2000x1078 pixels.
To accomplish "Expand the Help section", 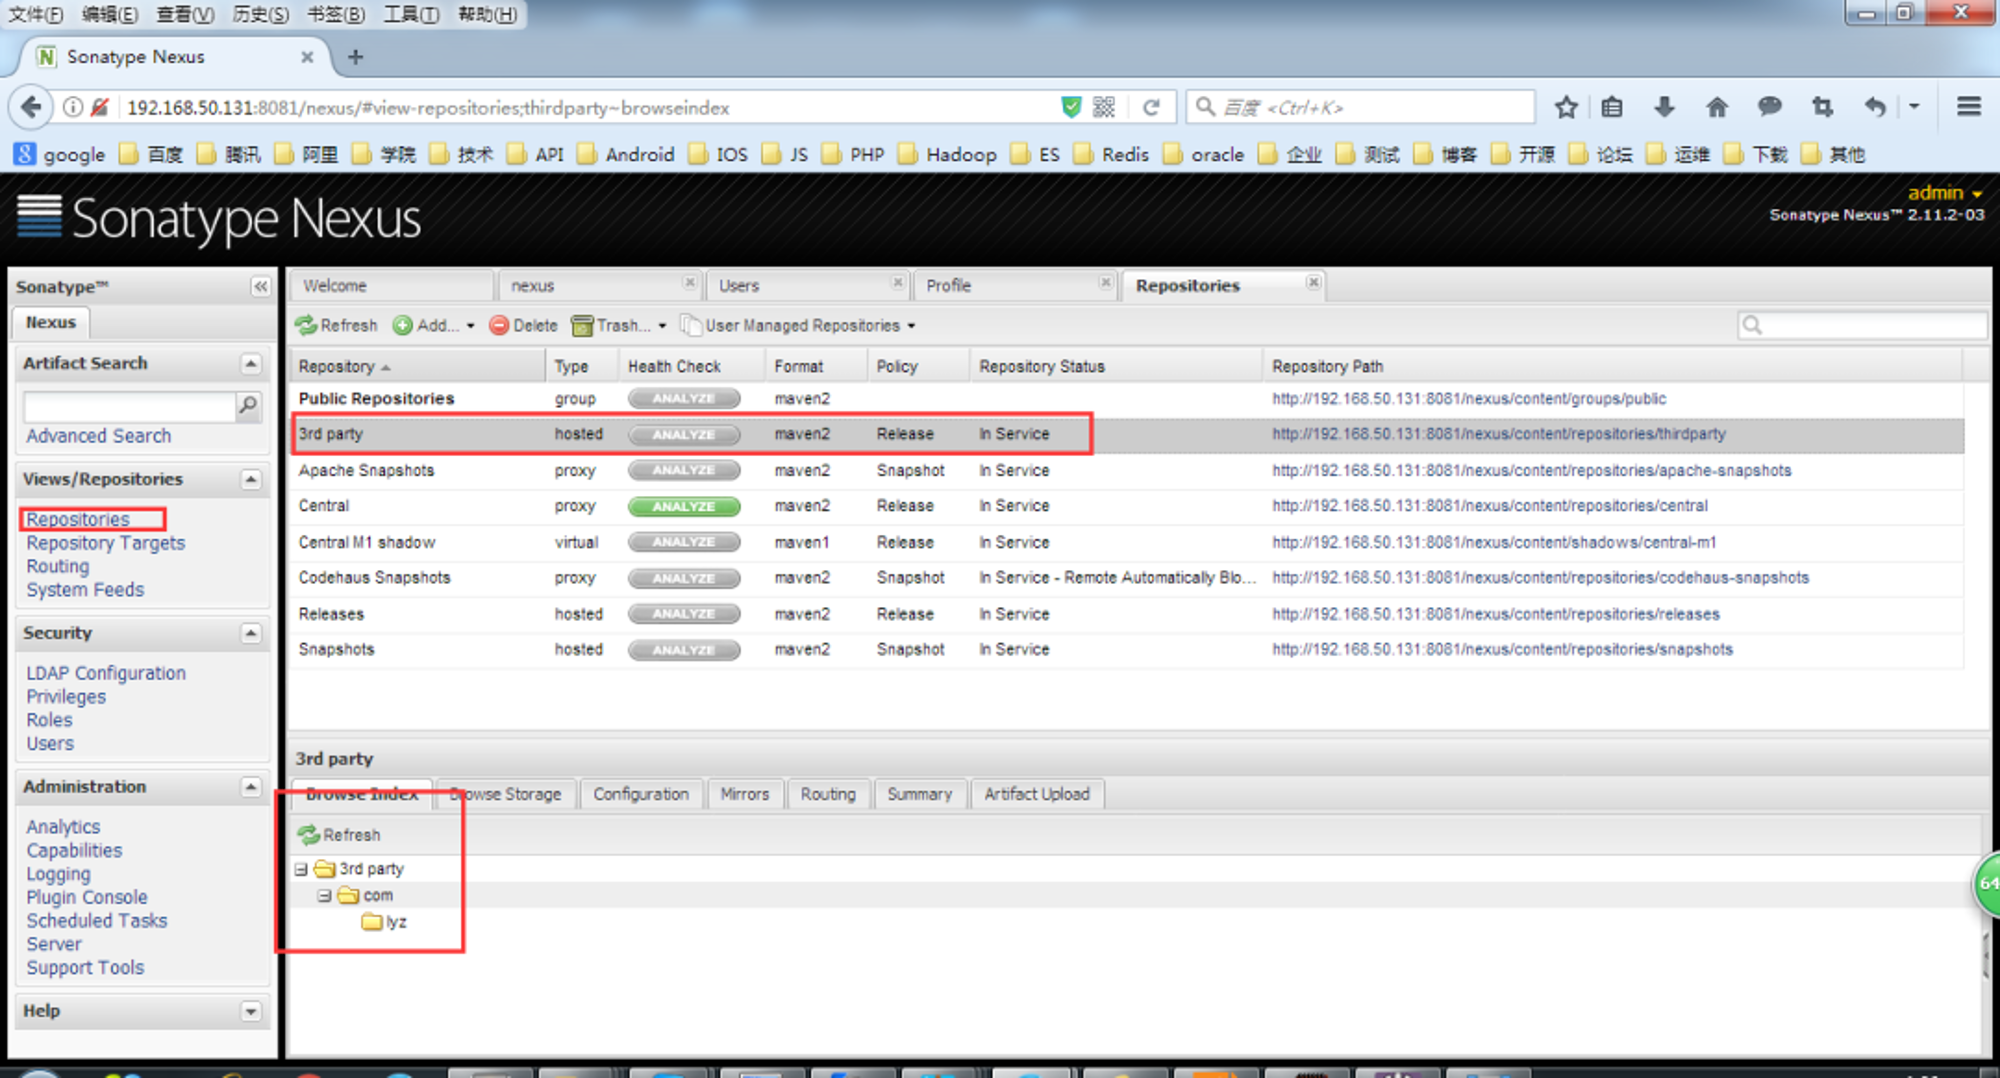I will [x=251, y=1012].
